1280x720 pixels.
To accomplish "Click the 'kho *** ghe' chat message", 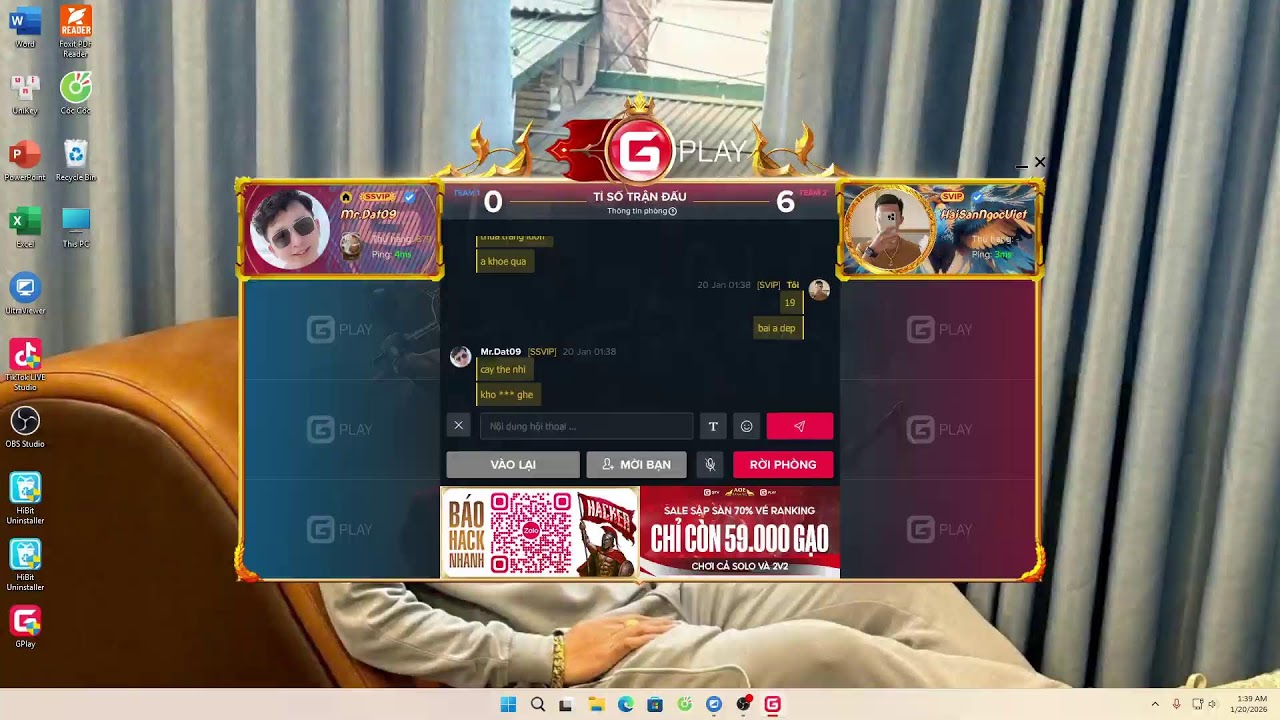I will (507, 395).
